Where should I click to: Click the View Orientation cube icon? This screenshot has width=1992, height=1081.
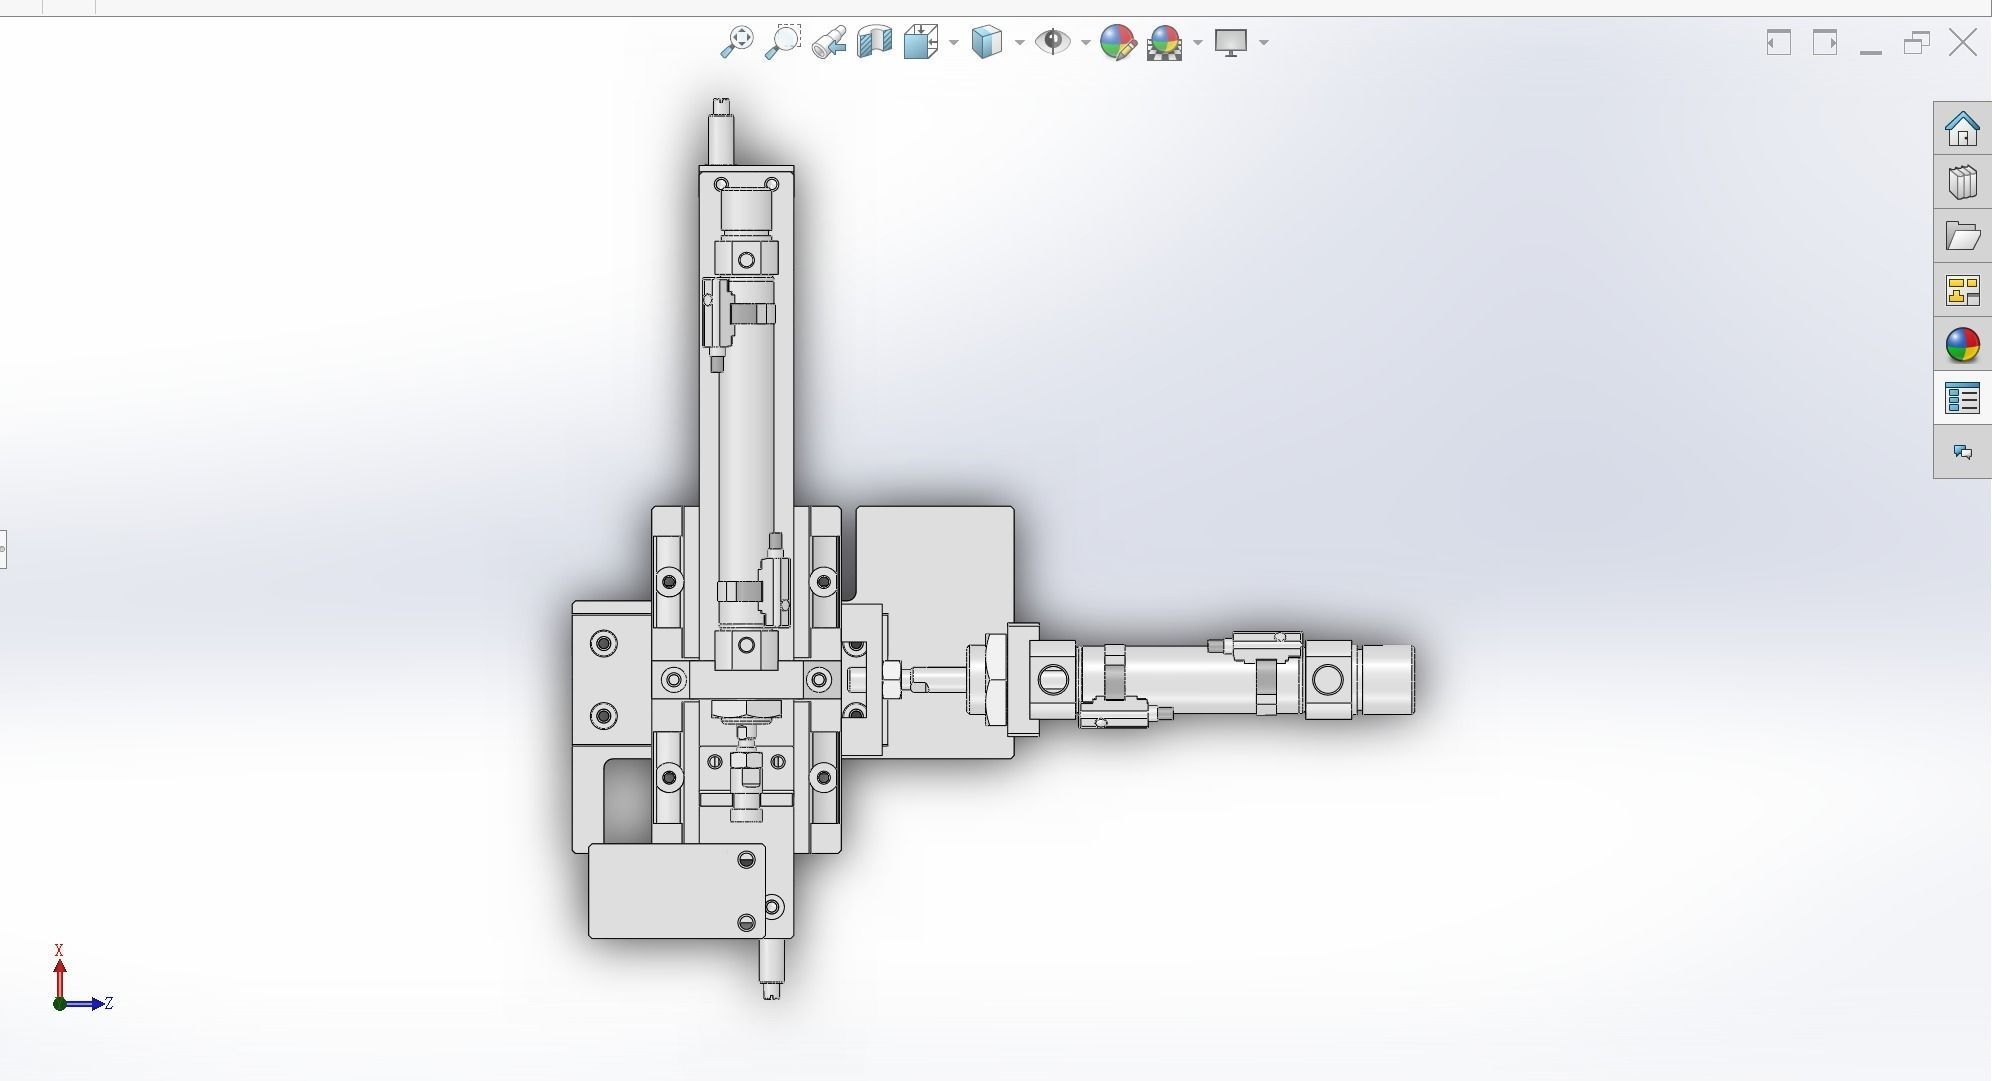click(920, 42)
